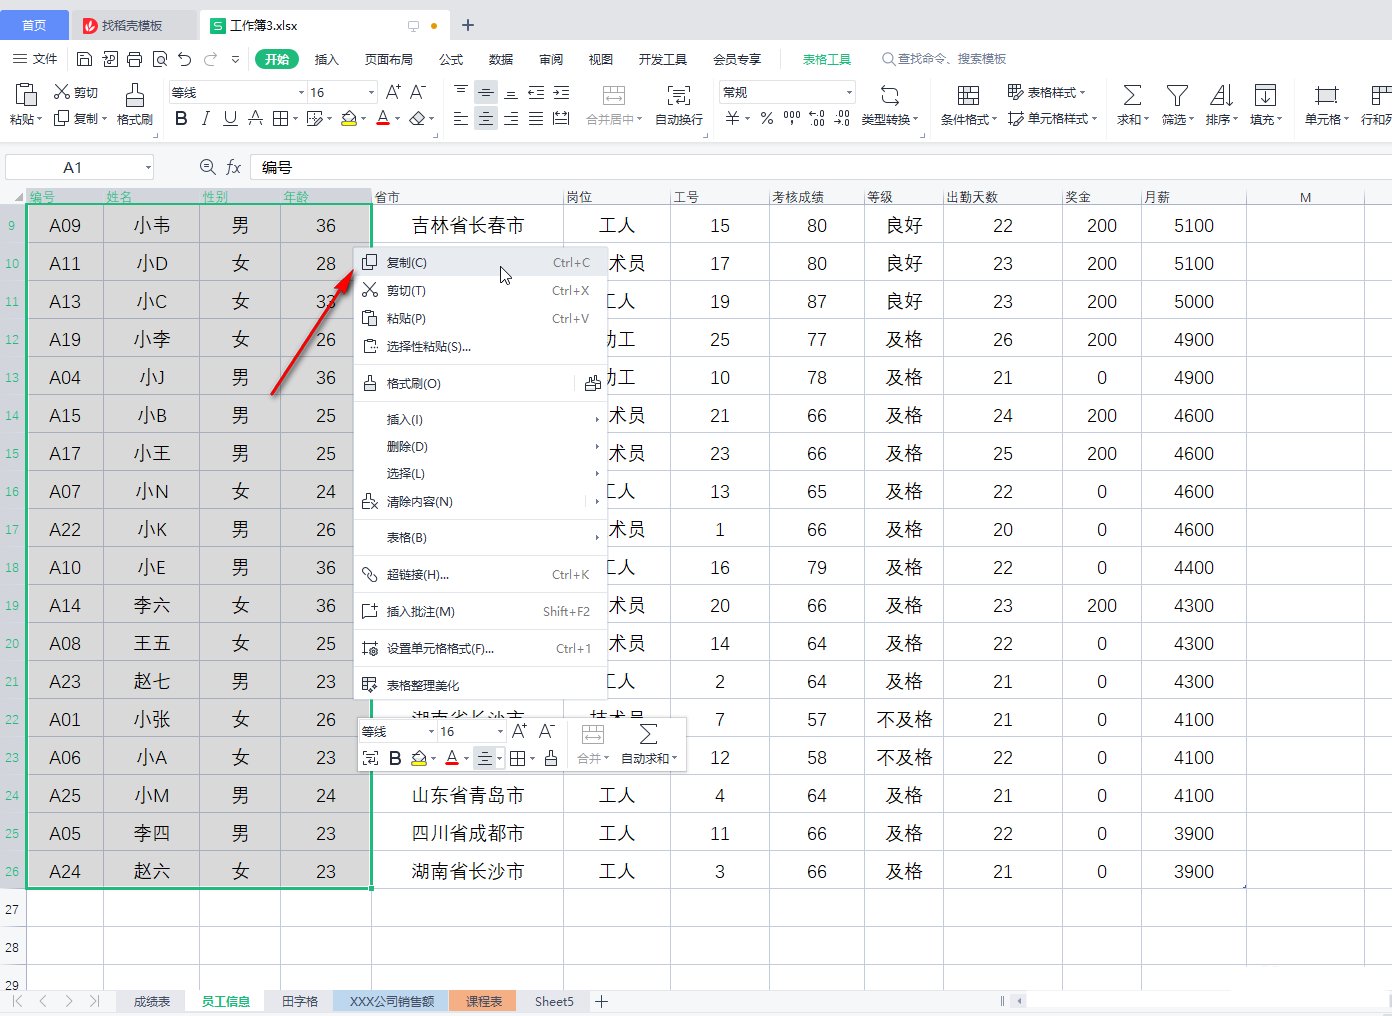Open the number format dropdown showing 常规
The height and width of the screenshot is (1016, 1392).
coord(786,91)
